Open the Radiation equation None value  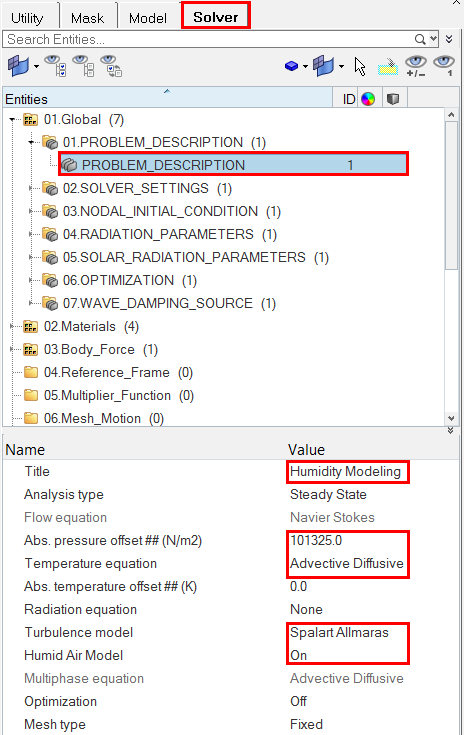point(306,609)
